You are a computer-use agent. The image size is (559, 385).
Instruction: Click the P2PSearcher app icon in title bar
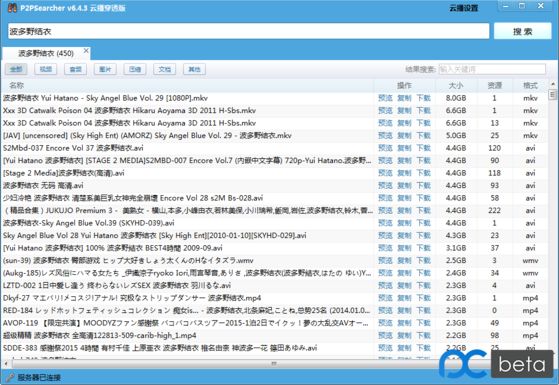coord(12,8)
